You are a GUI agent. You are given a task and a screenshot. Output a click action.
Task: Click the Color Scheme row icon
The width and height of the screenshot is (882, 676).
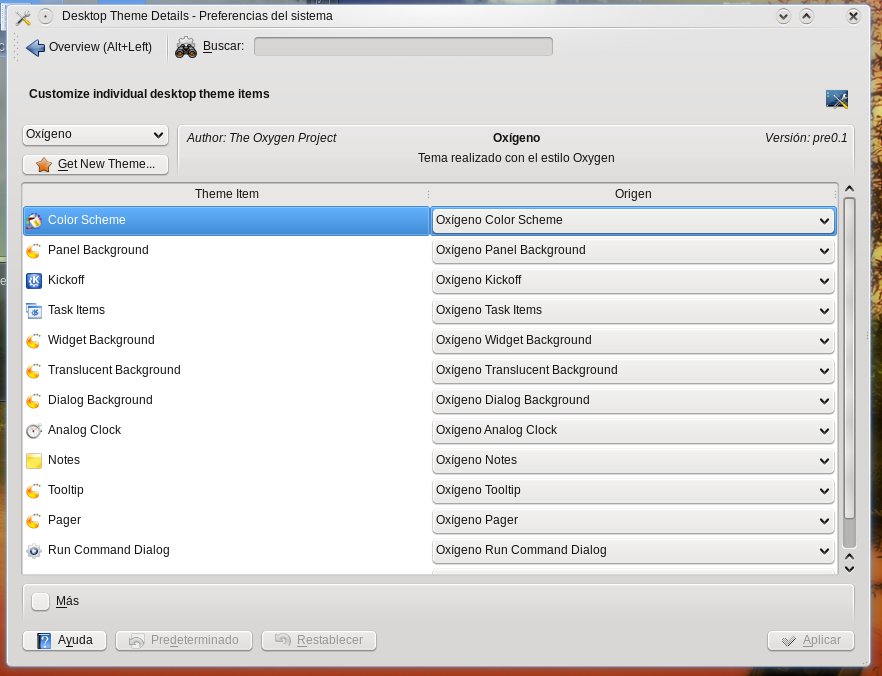(x=34, y=220)
